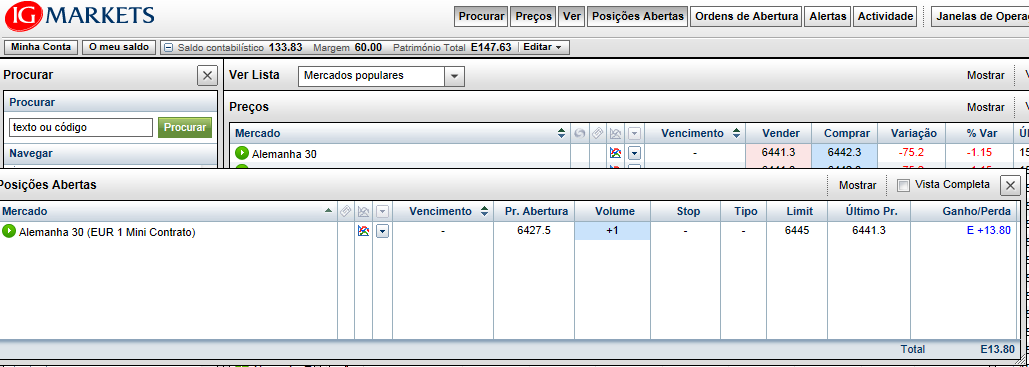Open the chart icon for Alemanha 30 in Preços

(616, 153)
